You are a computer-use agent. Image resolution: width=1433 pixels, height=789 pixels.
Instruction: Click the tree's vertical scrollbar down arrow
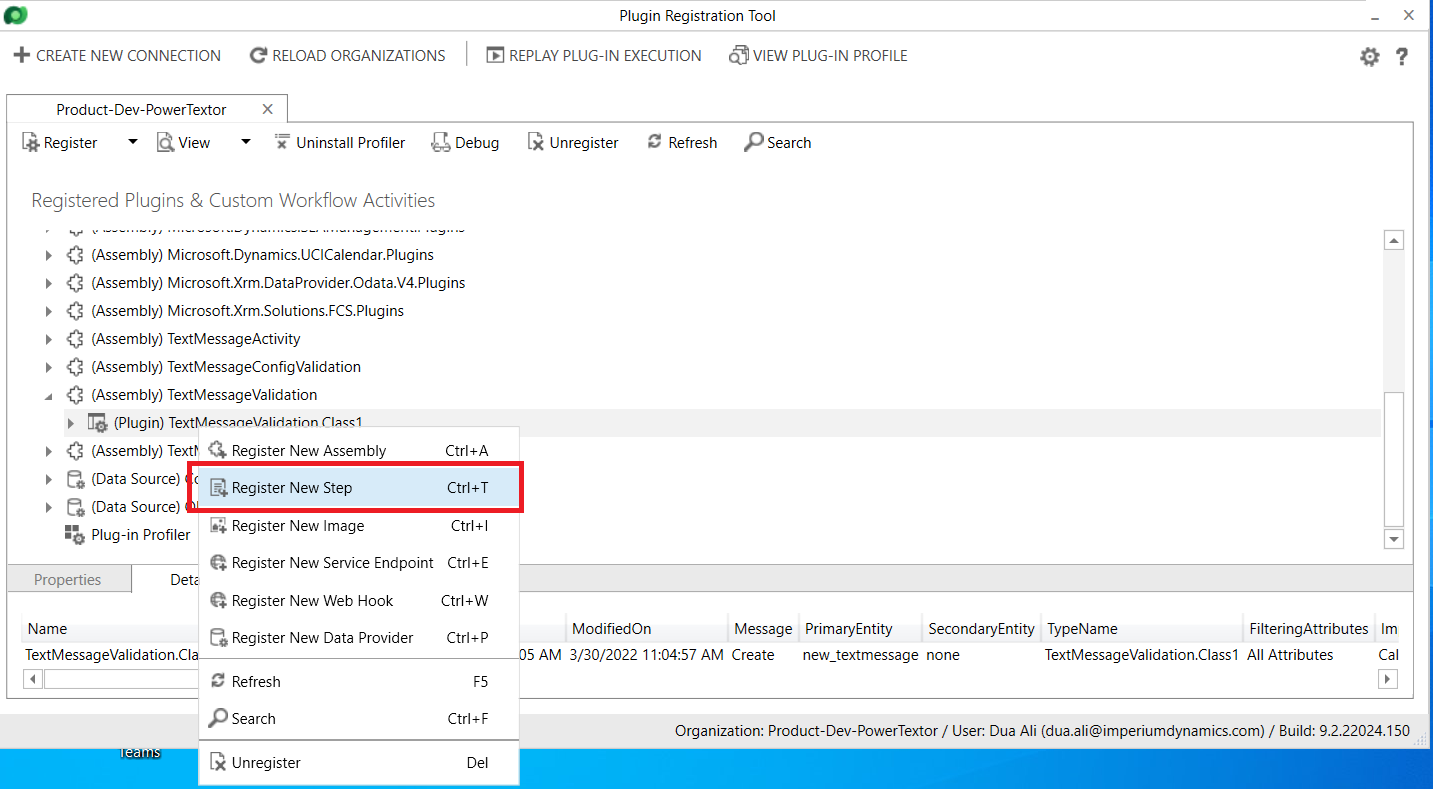tap(1394, 539)
